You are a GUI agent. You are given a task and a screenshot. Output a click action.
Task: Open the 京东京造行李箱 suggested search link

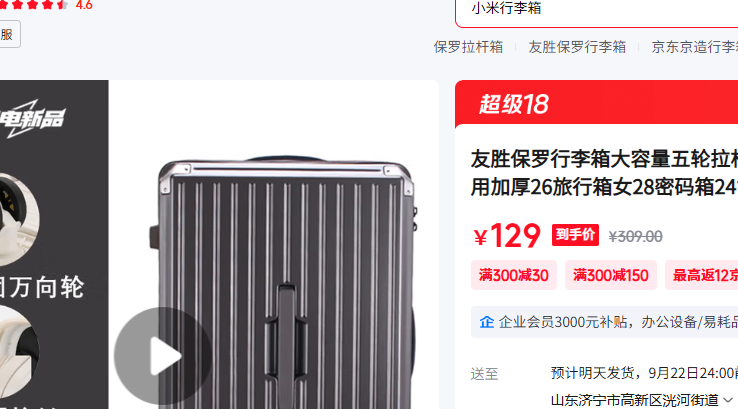tap(695, 47)
